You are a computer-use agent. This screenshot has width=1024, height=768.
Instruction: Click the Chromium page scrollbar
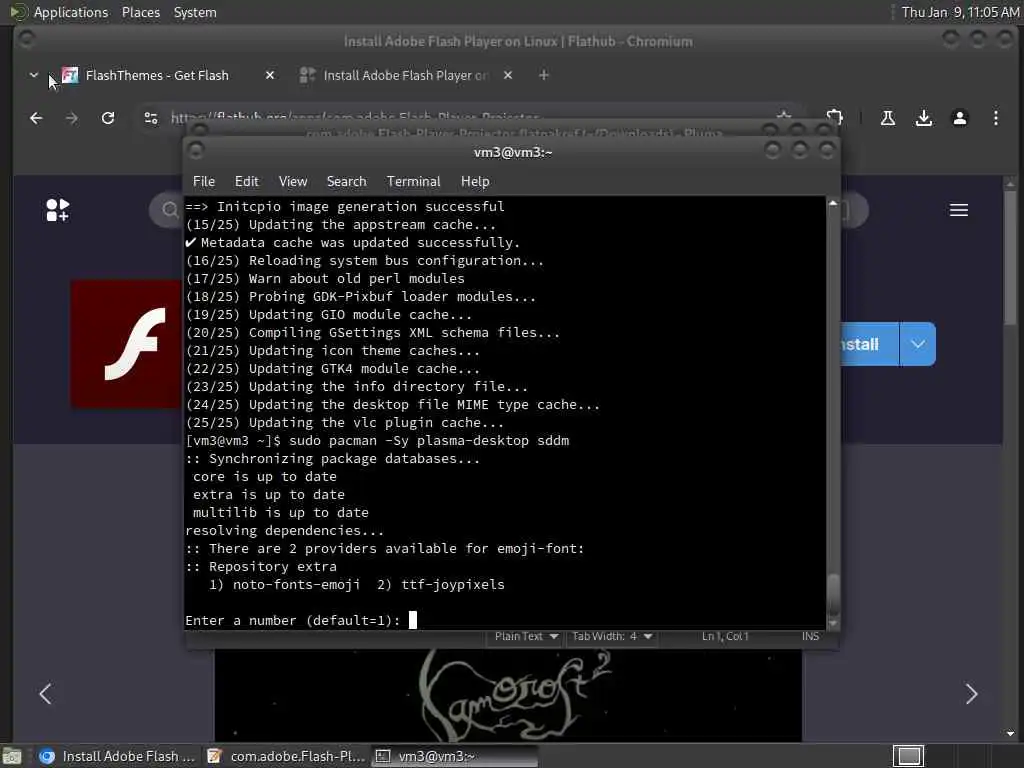pyautogui.click(x=1011, y=255)
